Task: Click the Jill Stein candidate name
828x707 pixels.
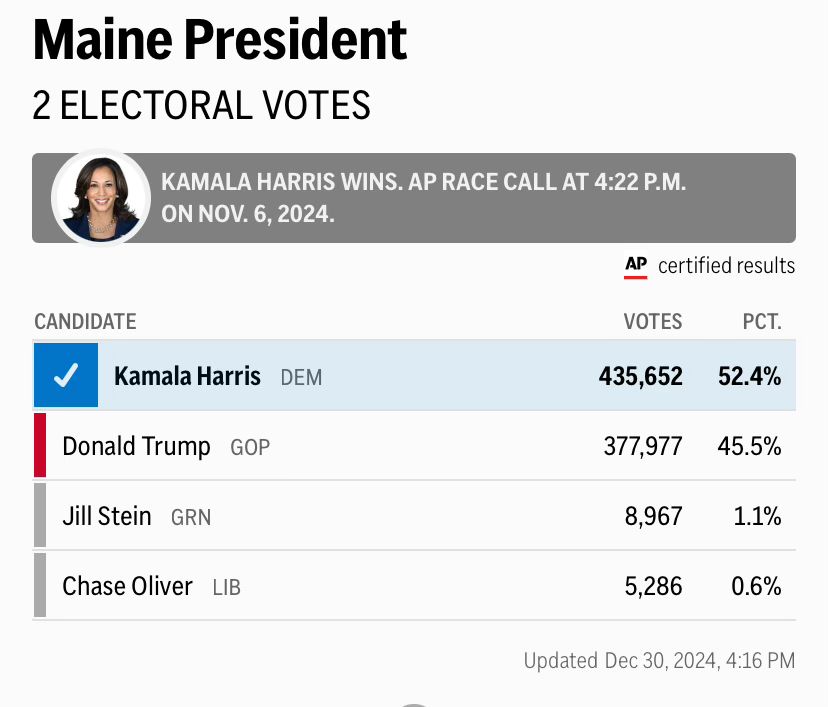Action: coord(107,516)
